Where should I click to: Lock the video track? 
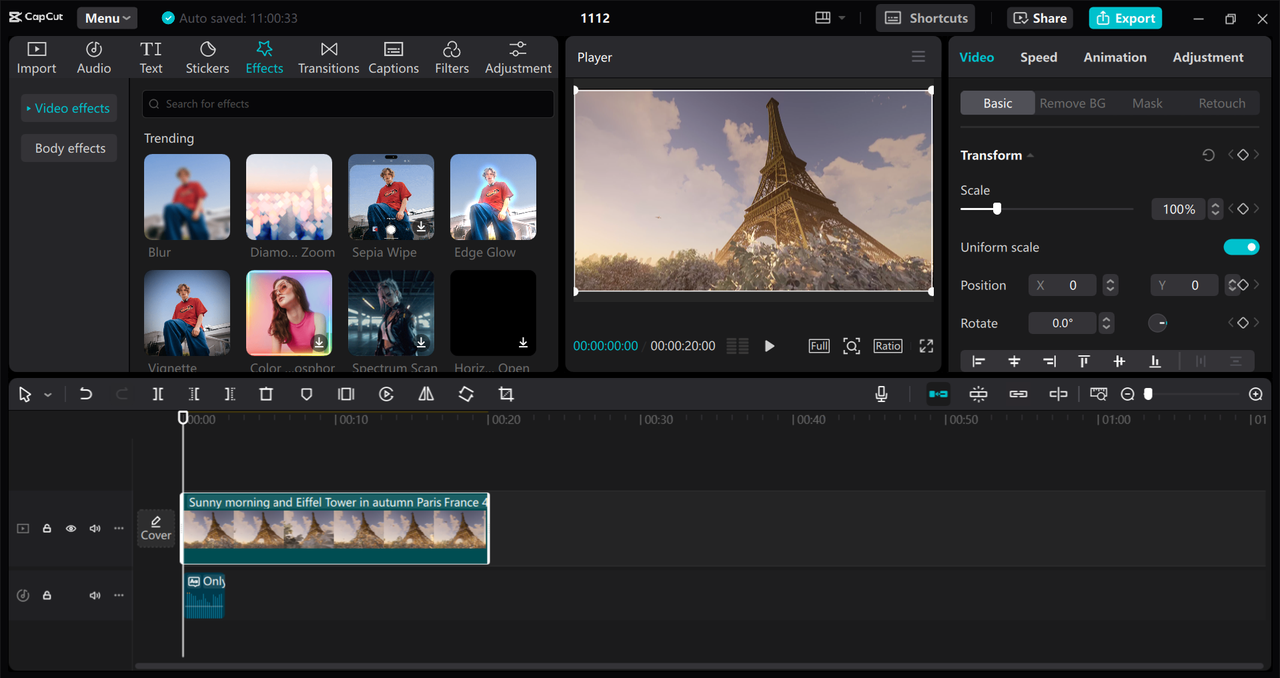[x=47, y=528]
